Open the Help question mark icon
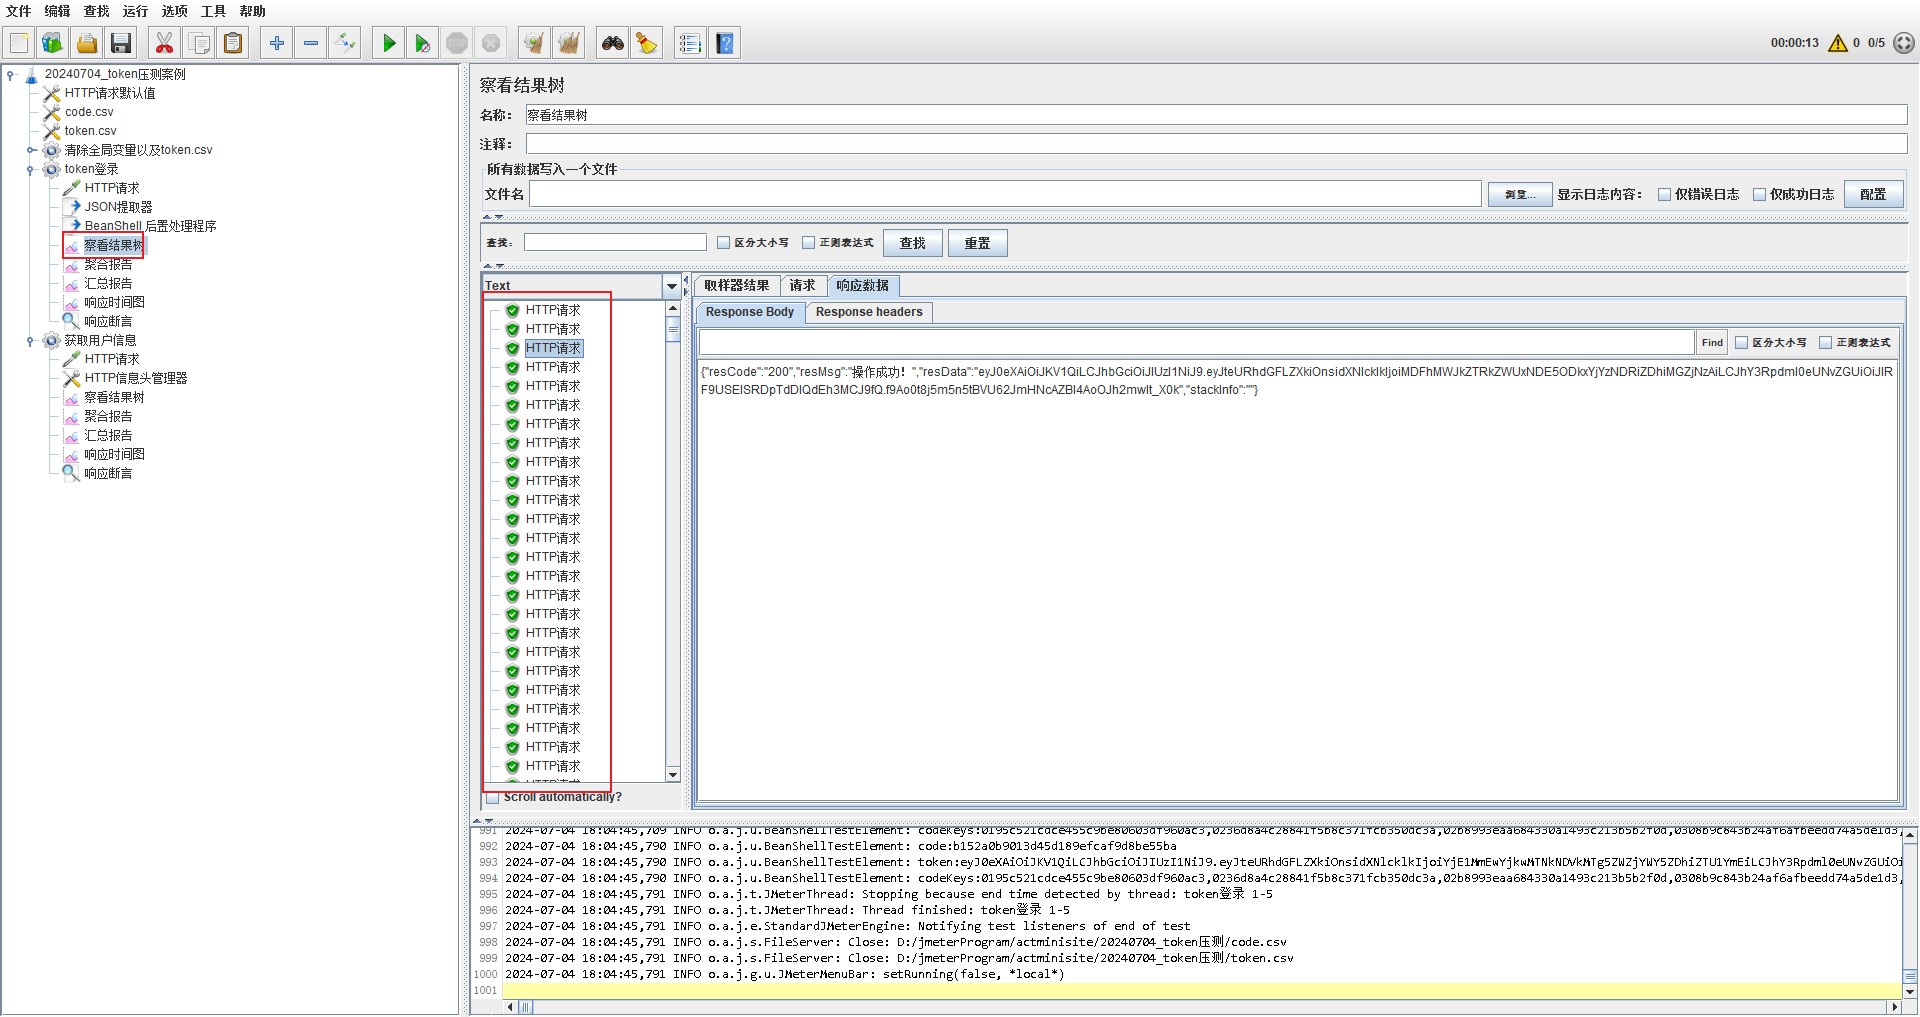 [725, 43]
